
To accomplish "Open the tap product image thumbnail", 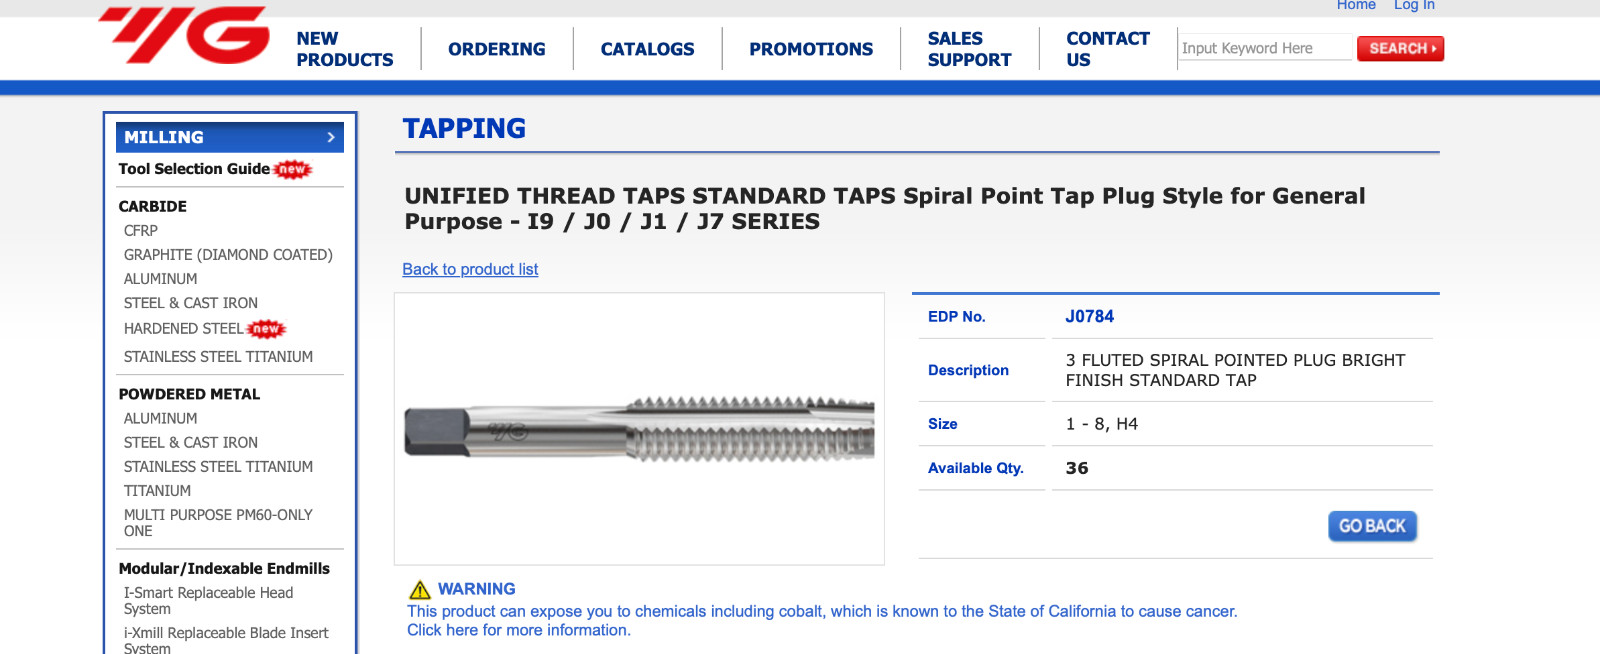I will (x=640, y=429).
